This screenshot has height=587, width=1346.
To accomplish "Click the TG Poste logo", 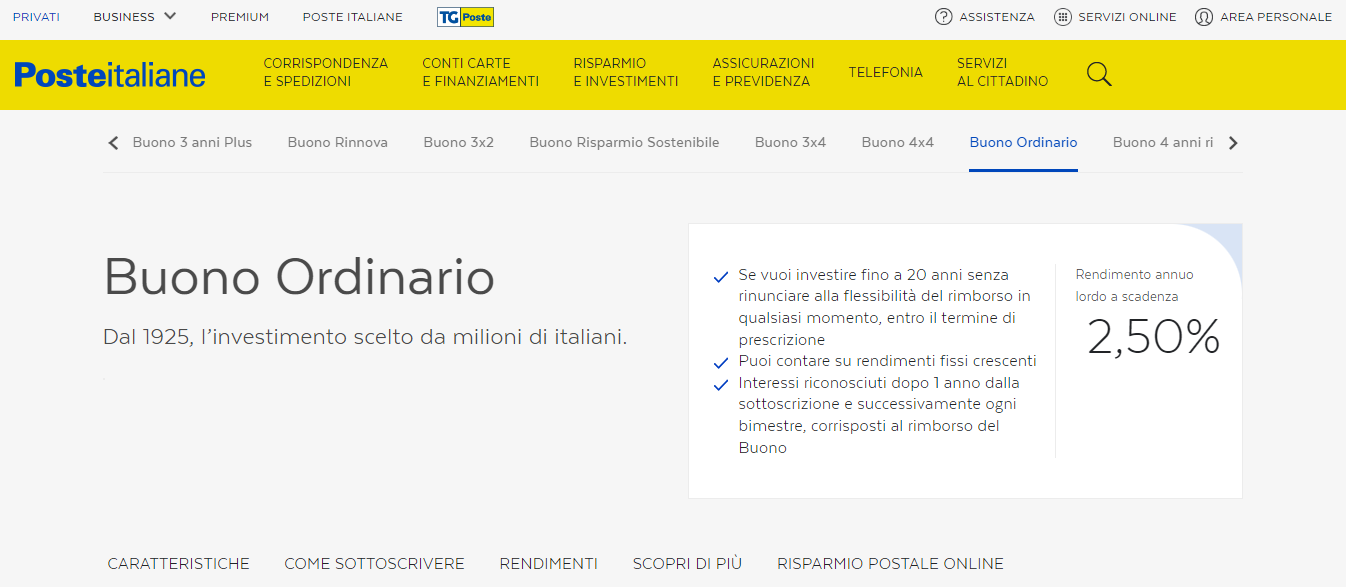I will [465, 17].
